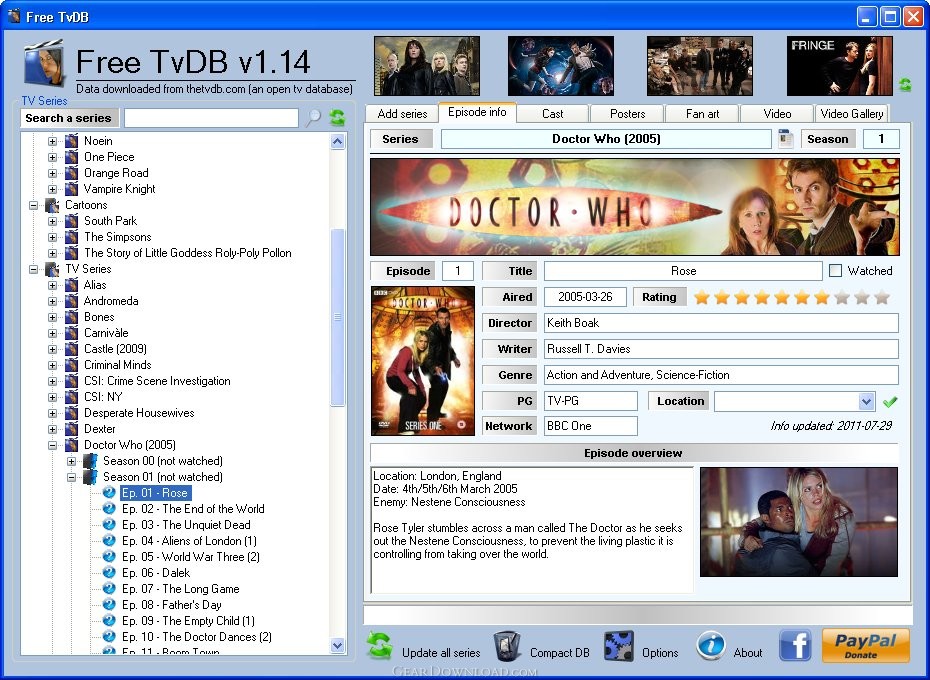
Task: Expand the Criminal Minds series
Action: click(x=52, y=365)
